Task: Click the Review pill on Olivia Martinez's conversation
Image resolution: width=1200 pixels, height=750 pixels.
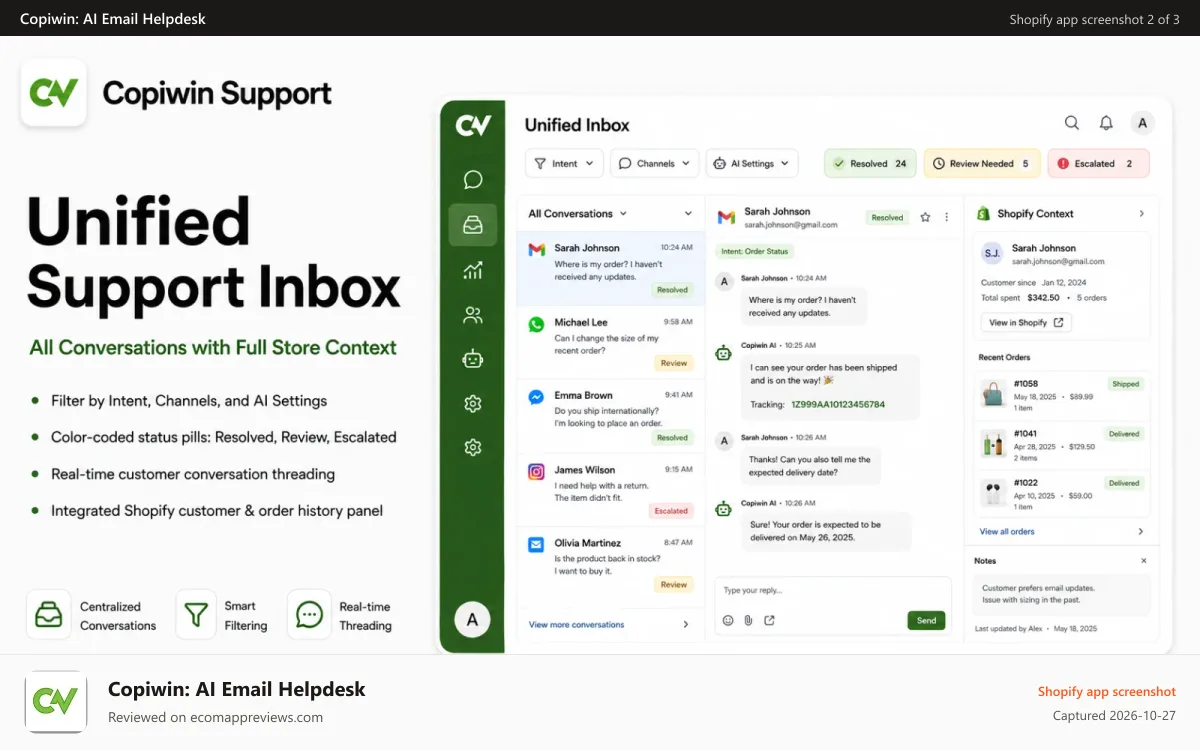Action: [674, 584]
